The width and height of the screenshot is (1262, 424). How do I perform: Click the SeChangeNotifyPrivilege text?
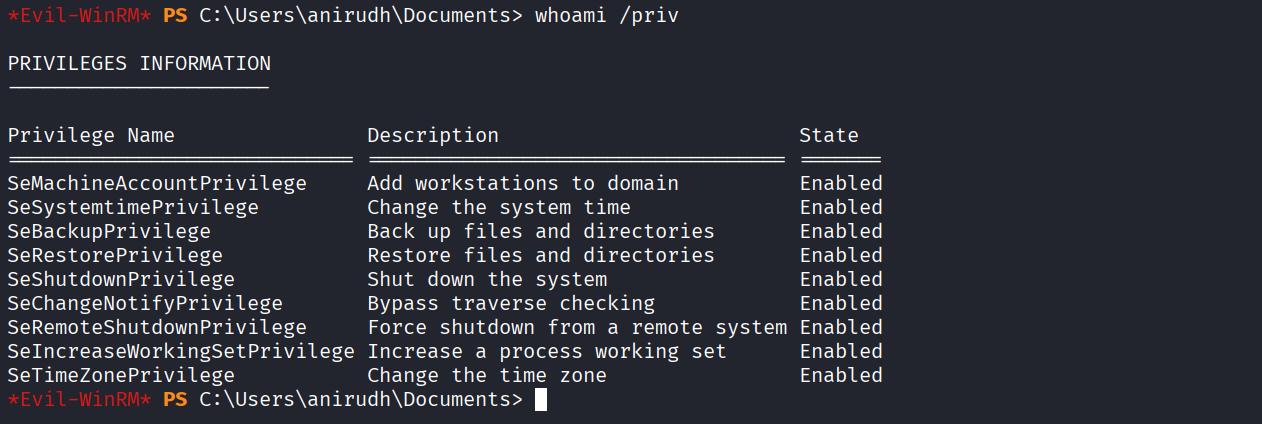pos(145,304)
